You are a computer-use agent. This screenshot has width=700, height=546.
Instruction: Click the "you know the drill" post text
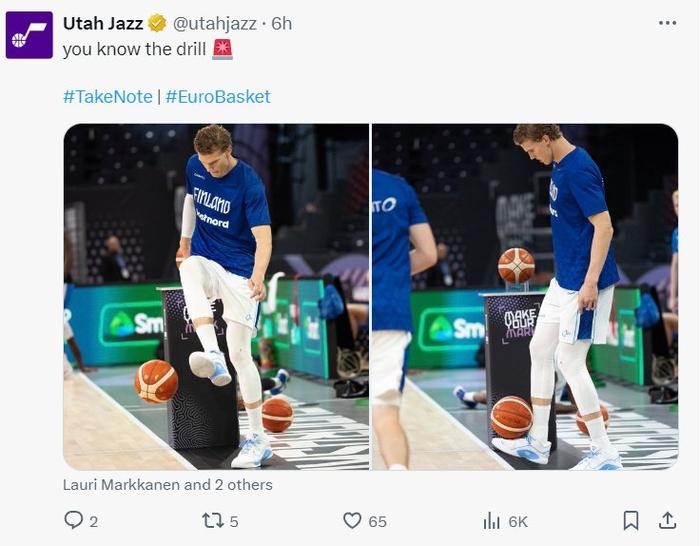(x=134, y=50)
